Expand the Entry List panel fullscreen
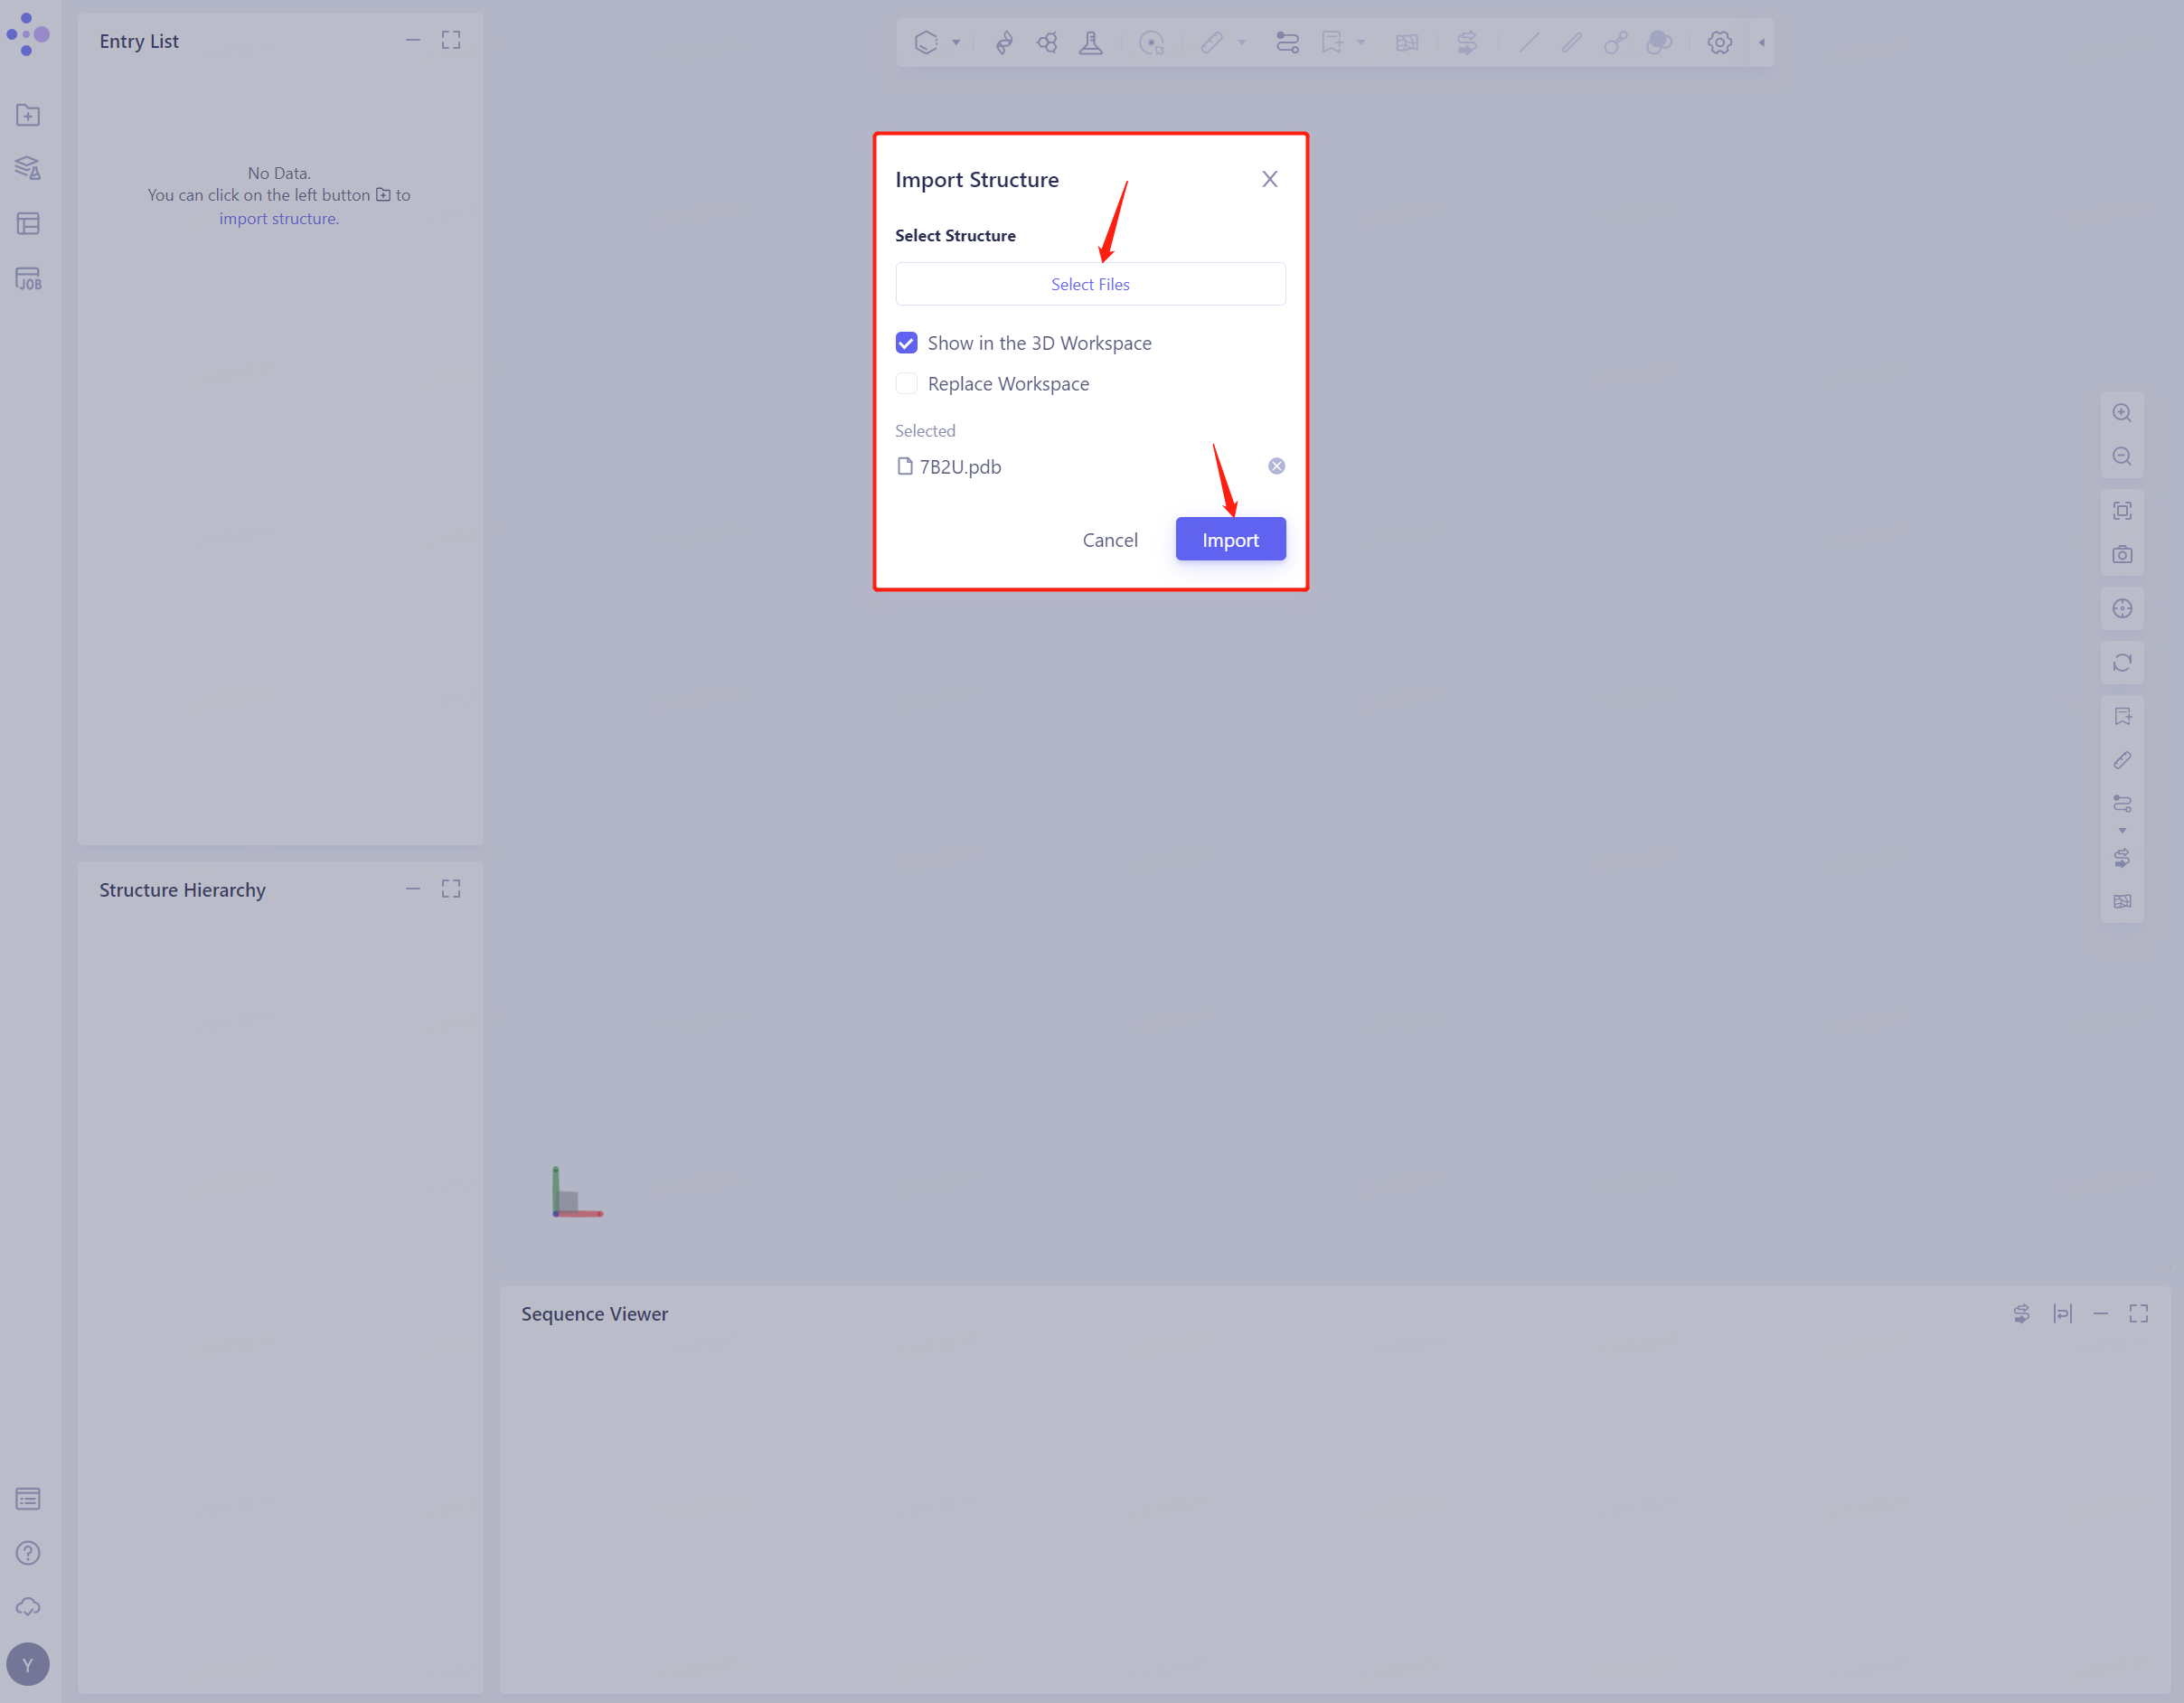The height and width of the screenshot is (1703, 2184). point(452,39)
